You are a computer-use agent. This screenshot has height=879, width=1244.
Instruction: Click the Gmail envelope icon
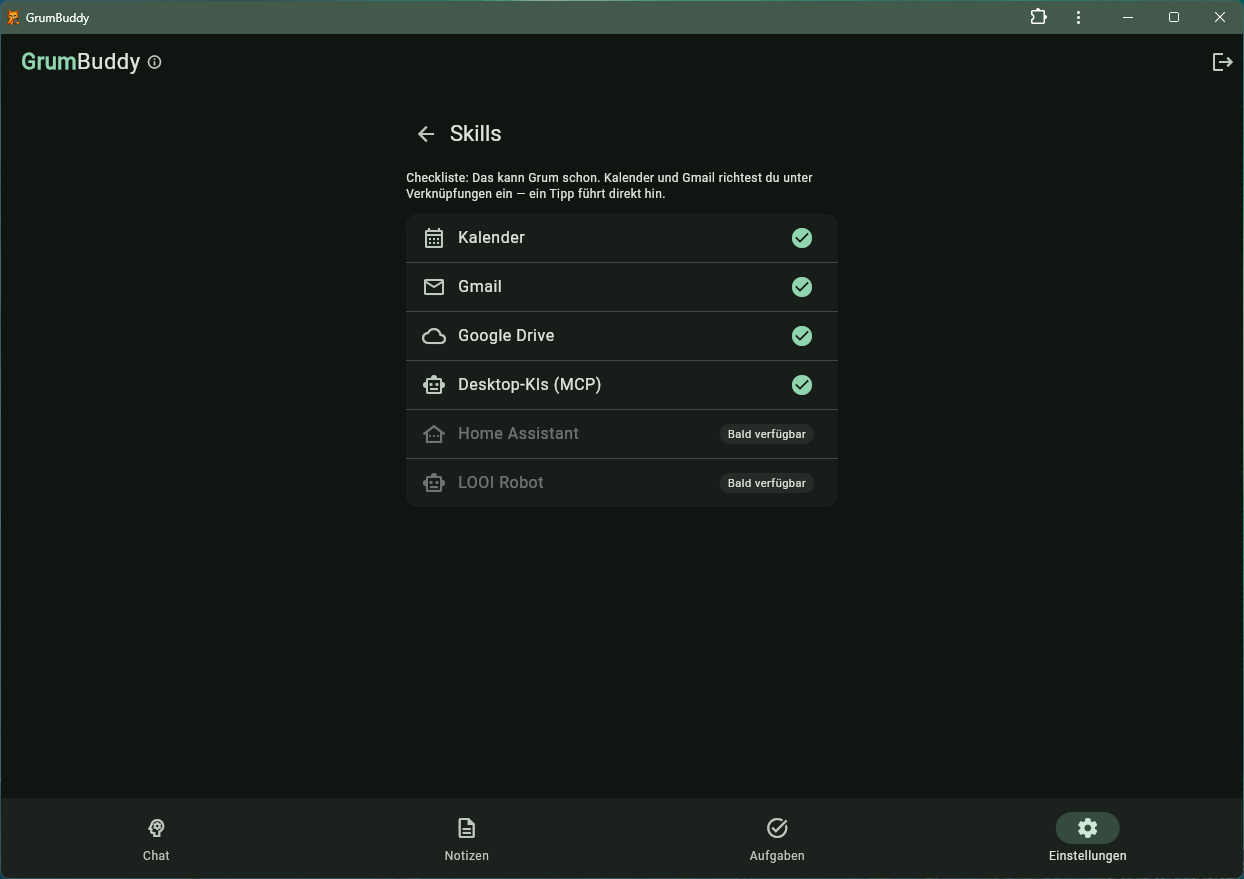(x=434, y=287)
